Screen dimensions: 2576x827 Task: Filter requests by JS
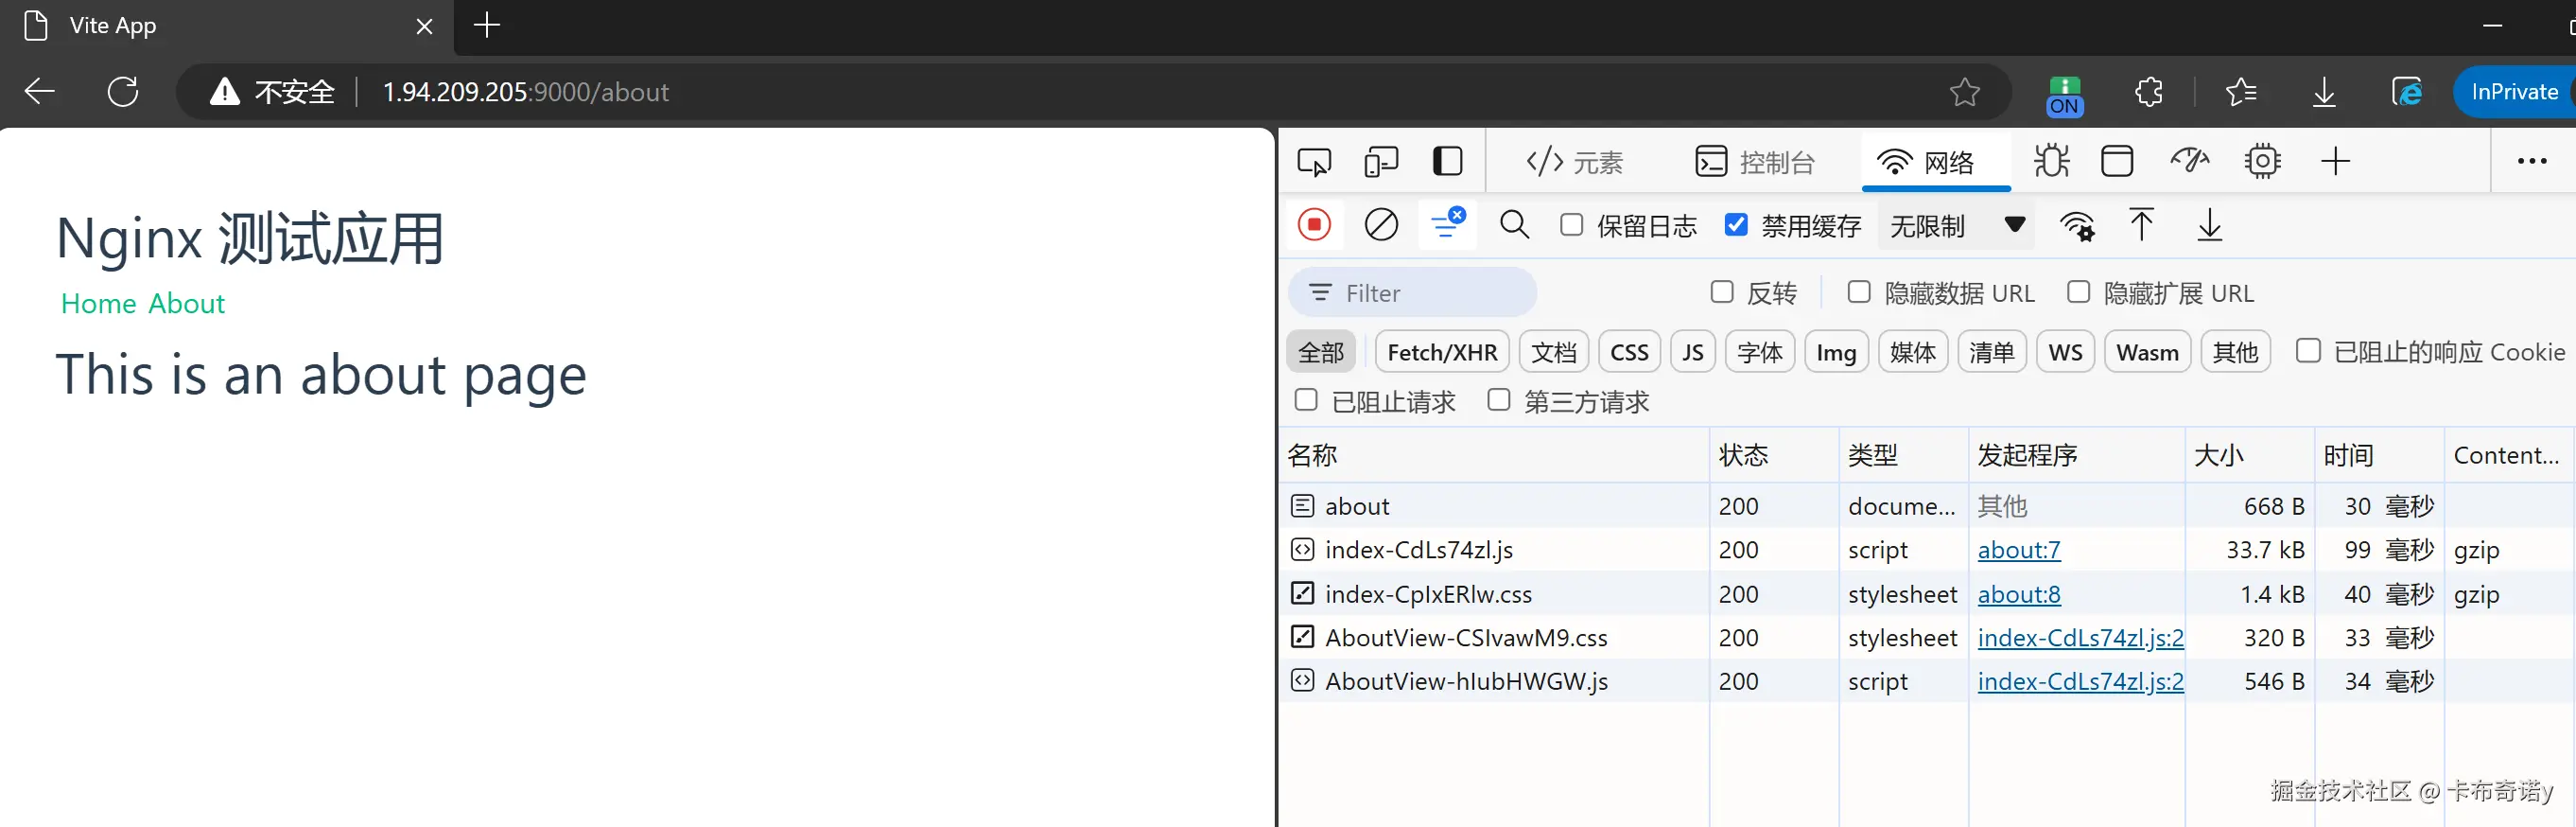coord(1692,352)
